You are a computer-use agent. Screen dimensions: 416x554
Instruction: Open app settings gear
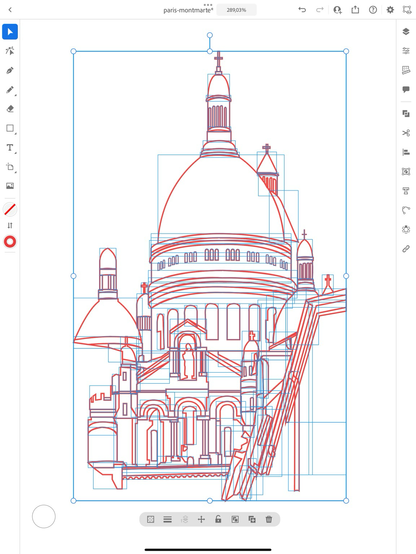pos(390,10)
